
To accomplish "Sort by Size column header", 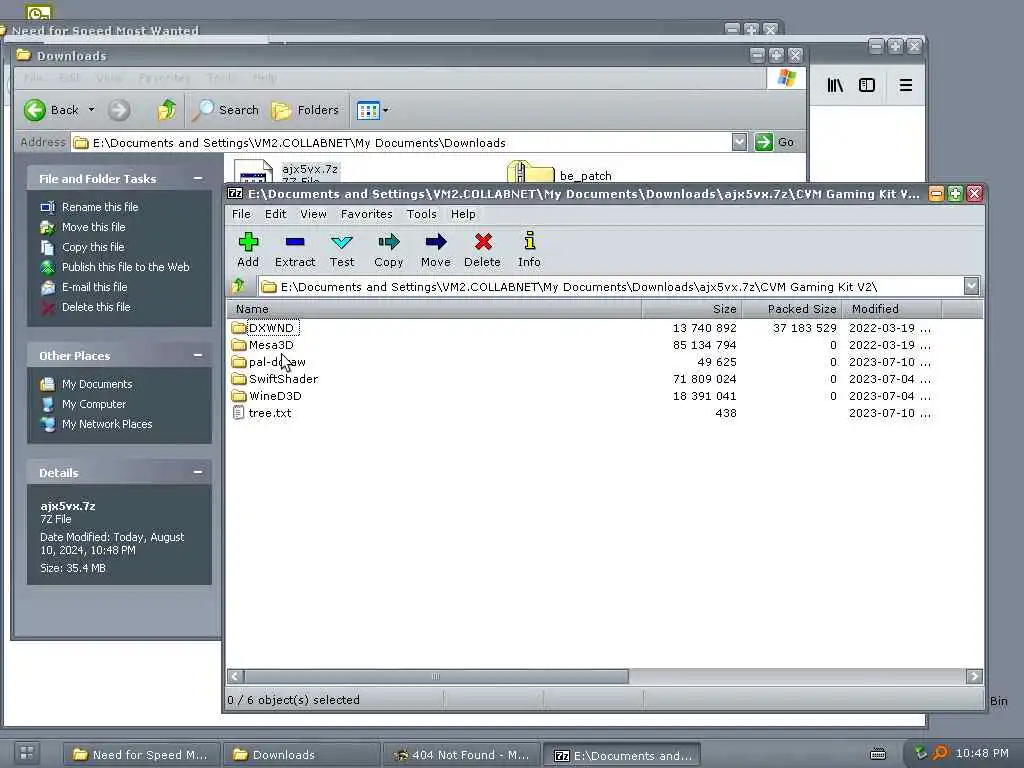I will pos(692,309).
